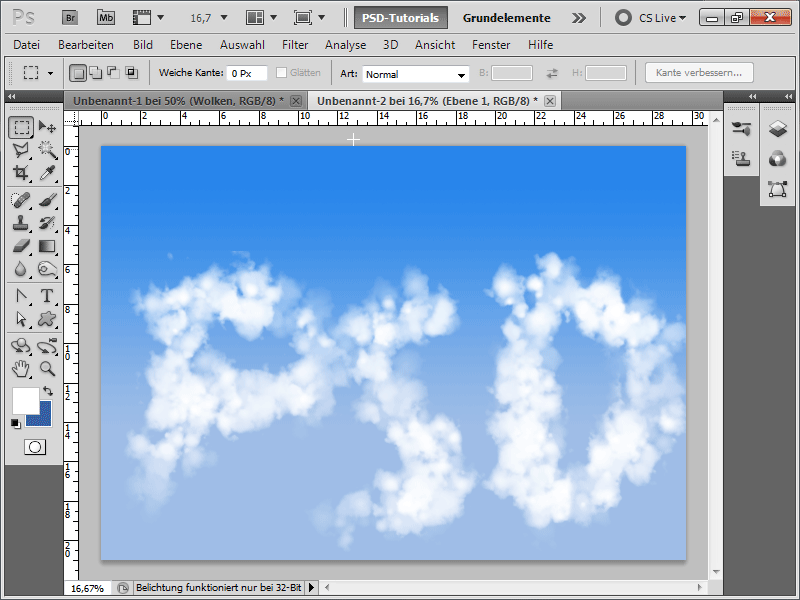
Task: Choose Subtract from Selection mode
Action: pos(113,73)
